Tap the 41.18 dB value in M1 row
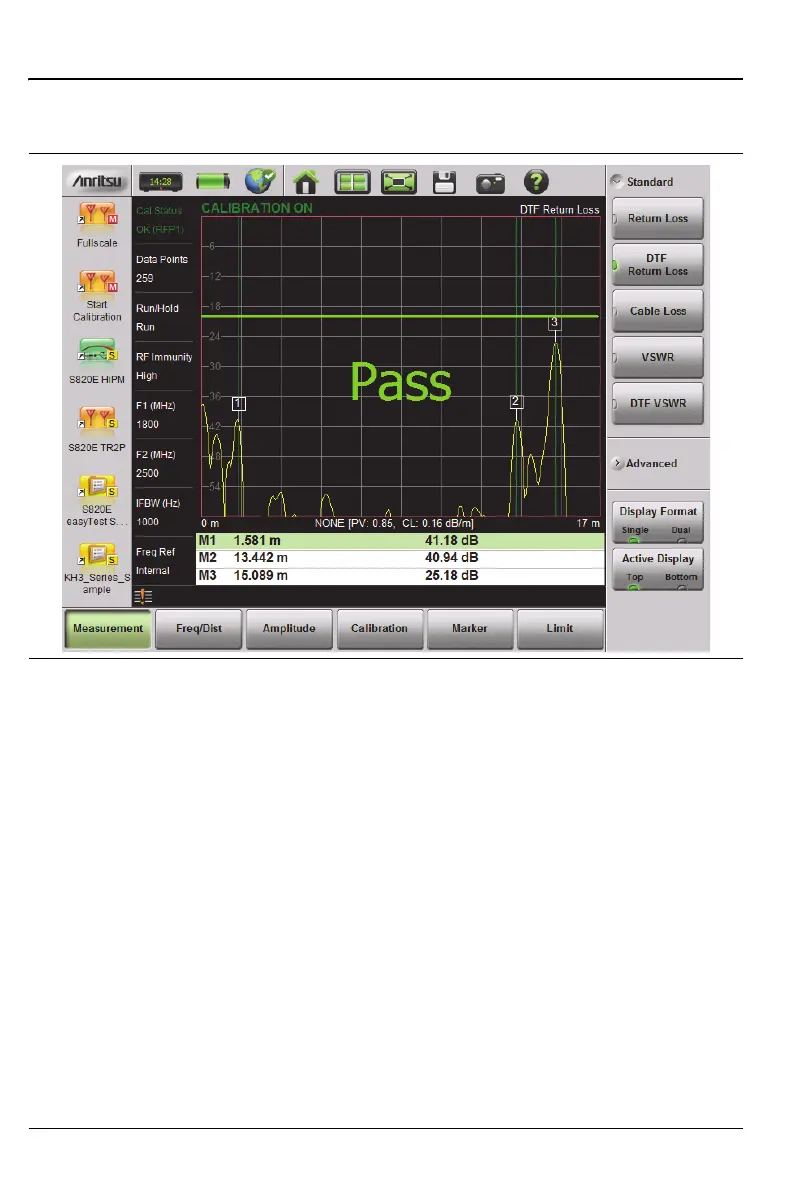This screenshot has width=792, height=1192. (x=451, y=541)
